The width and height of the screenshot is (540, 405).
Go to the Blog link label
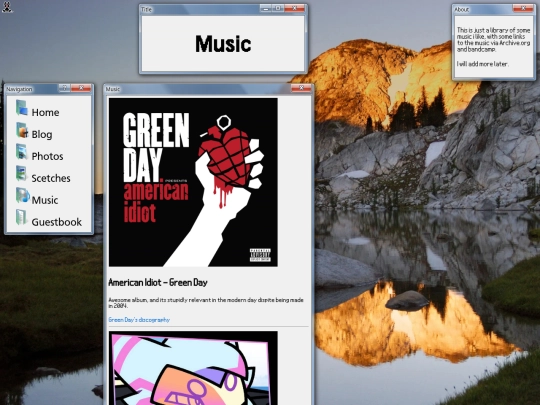click(42, 135)
